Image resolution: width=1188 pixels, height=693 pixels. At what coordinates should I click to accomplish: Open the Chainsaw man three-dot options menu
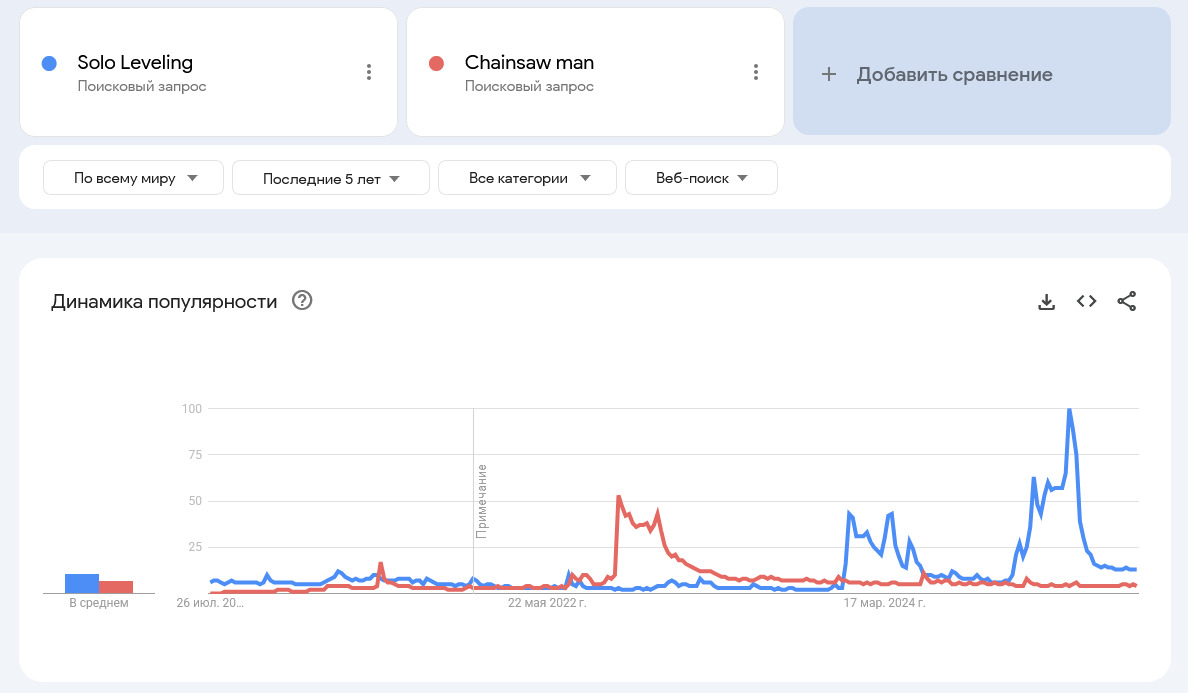[756, 72]
